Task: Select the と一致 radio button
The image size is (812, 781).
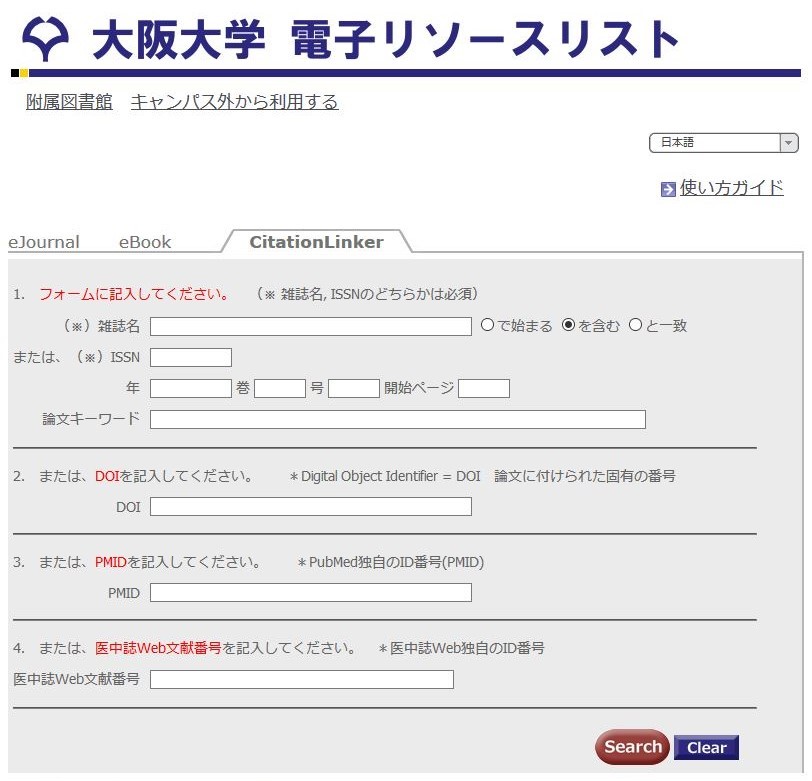Action: click(x=635, y=325)
